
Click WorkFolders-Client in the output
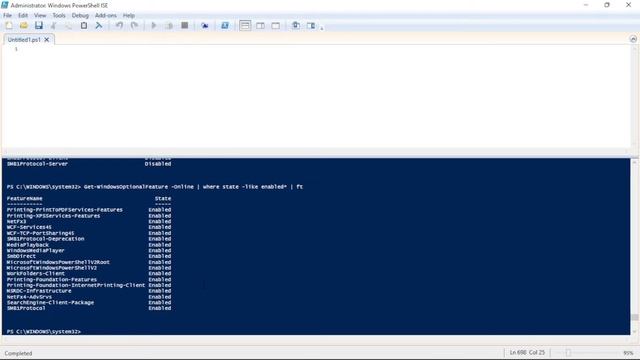pyautogui.click(x=36, y=273)
